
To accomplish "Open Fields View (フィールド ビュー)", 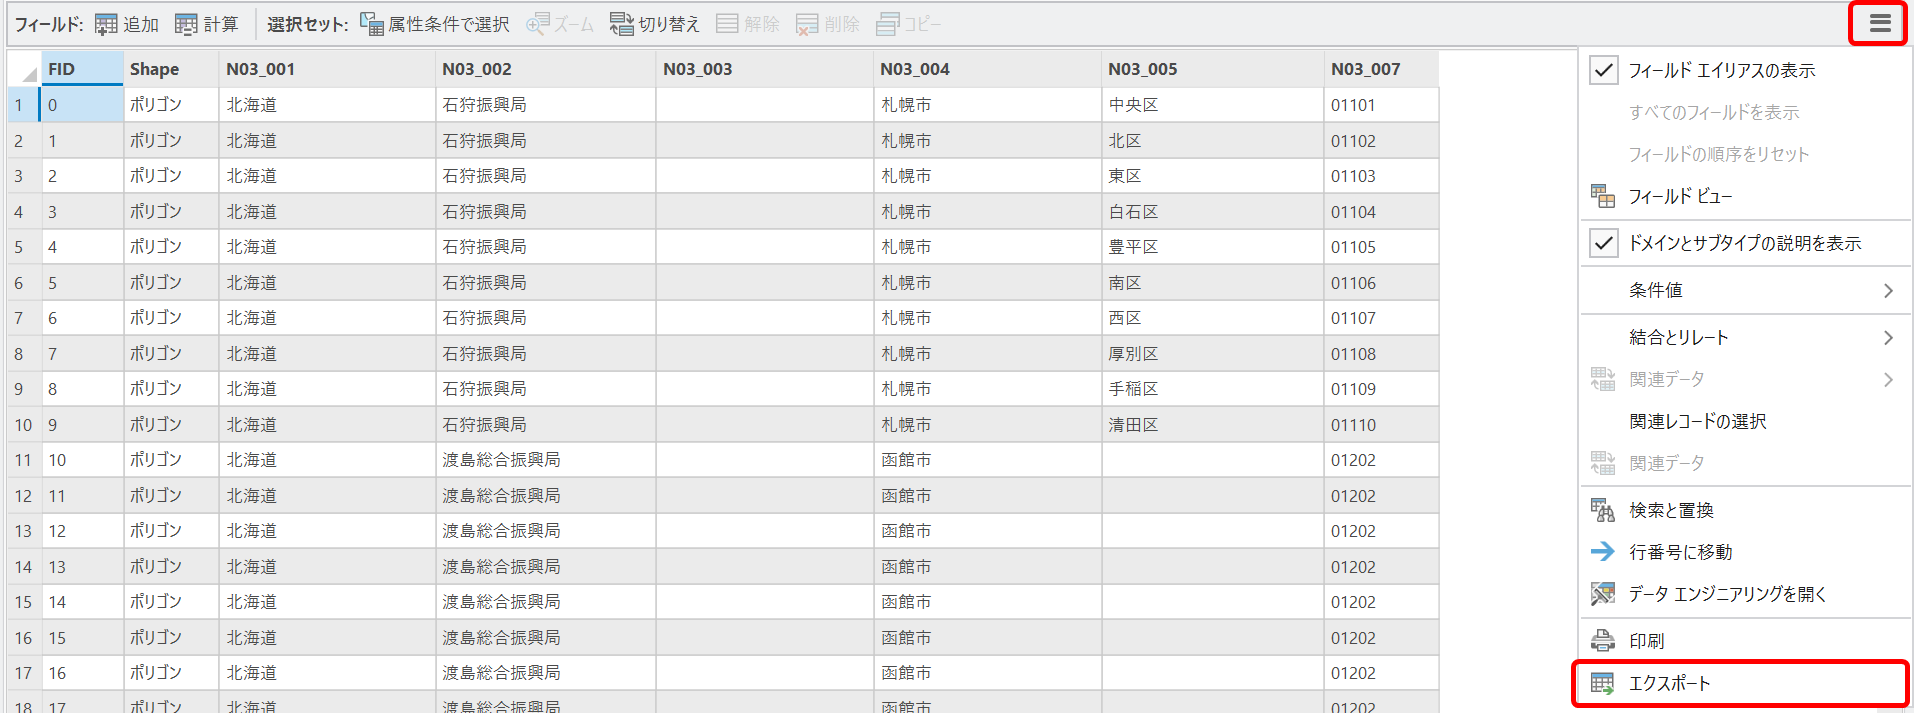I will pyautogui.click(x=1679, y=196).
